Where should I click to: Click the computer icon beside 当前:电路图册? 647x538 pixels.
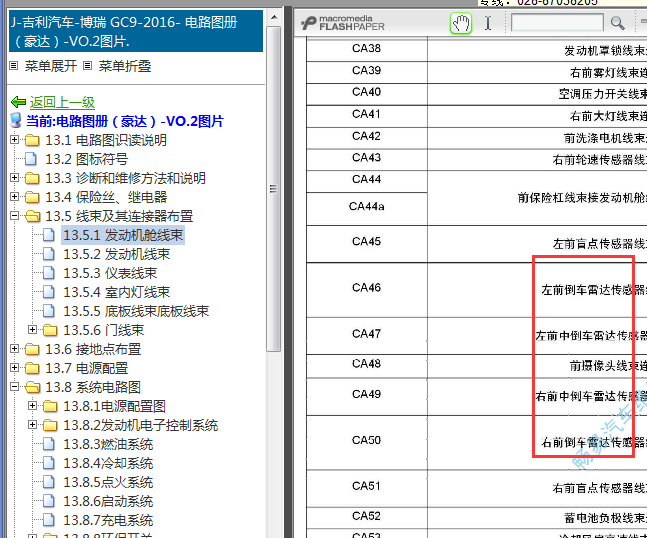click(x=16, y=120)
